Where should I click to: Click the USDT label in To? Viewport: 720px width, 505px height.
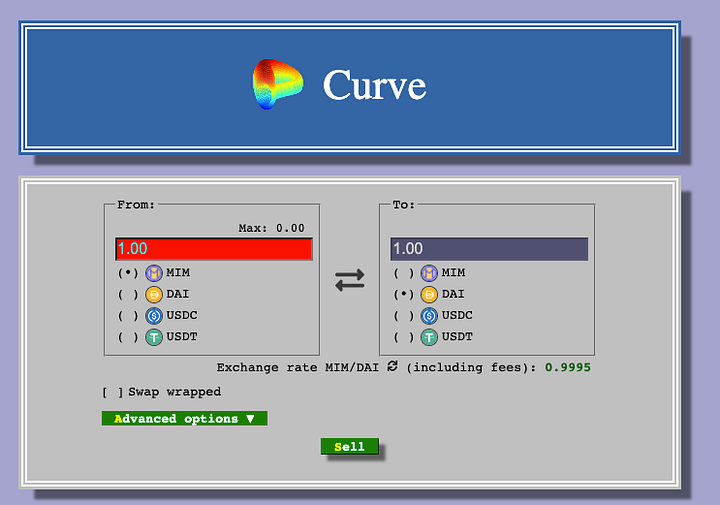[457, 337]
